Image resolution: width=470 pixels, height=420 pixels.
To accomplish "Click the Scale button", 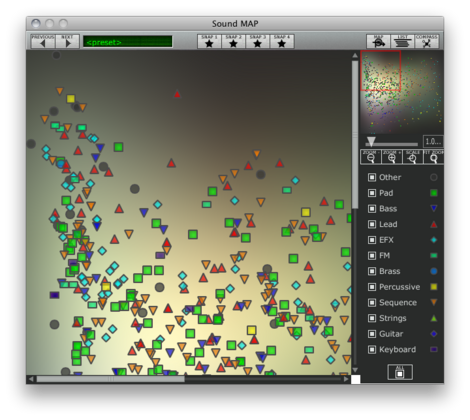I will 413,157.
